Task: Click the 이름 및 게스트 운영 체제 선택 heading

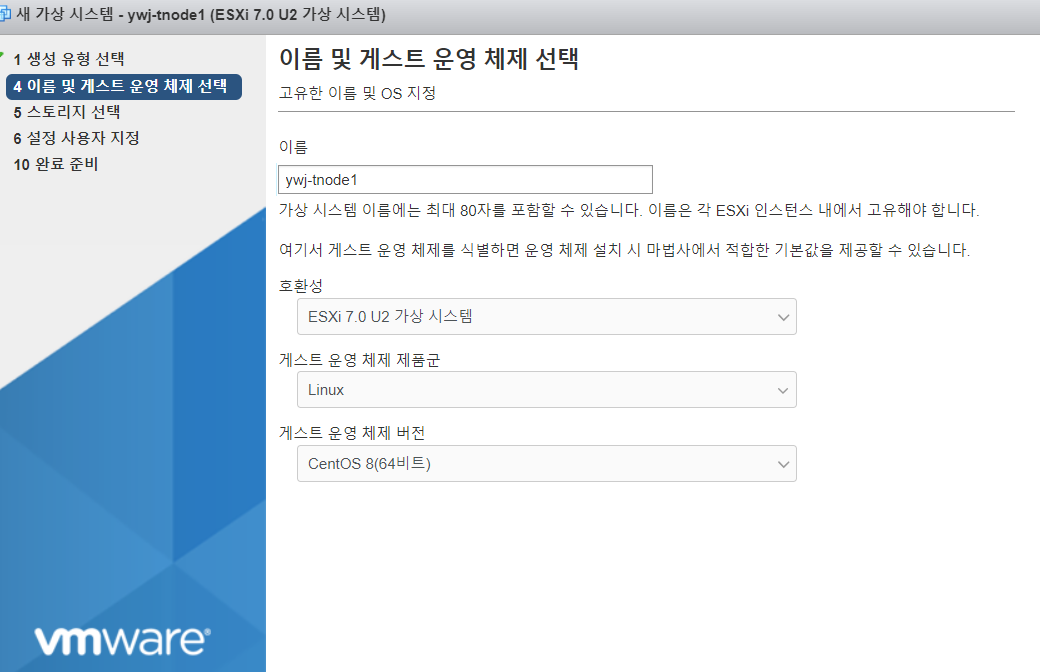Action: 428,58
